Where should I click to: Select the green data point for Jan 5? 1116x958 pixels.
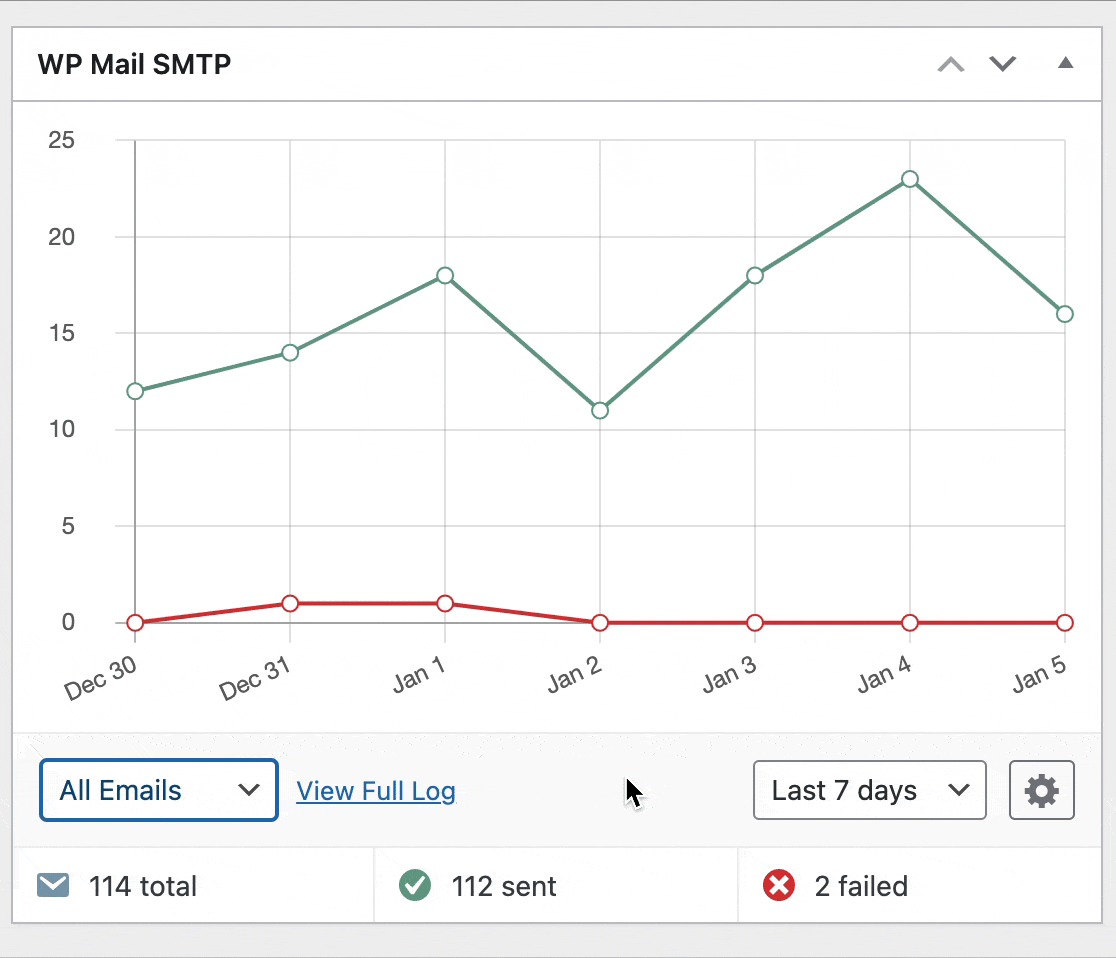point(1065,314)
